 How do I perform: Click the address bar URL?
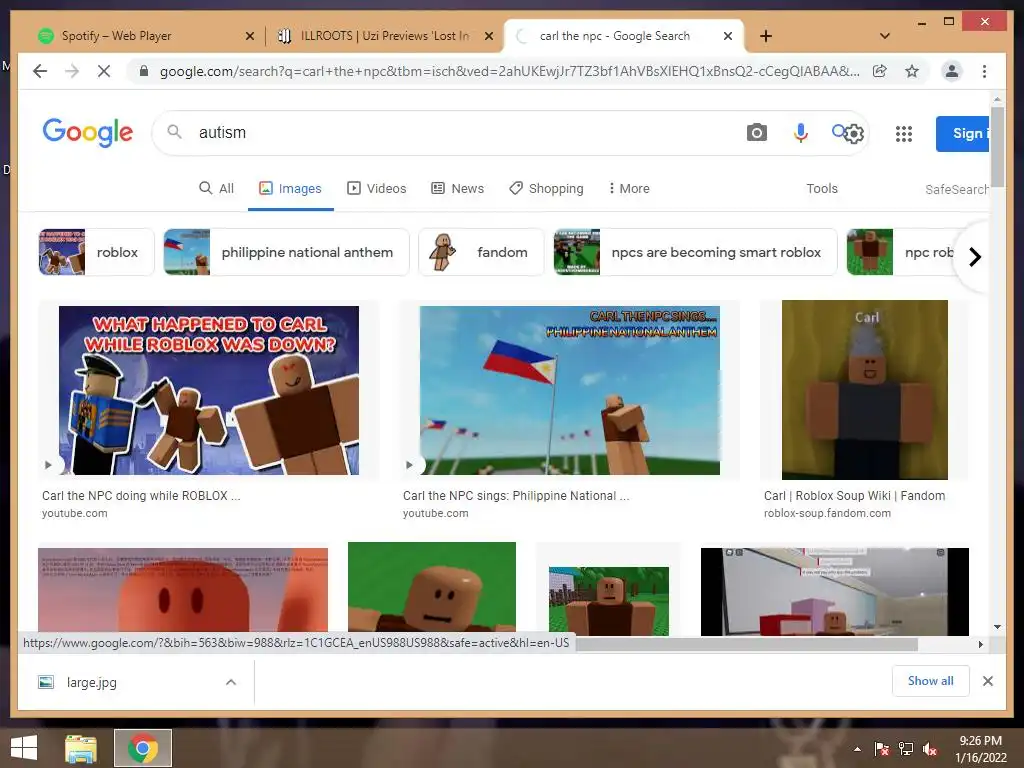coord(509,71)
